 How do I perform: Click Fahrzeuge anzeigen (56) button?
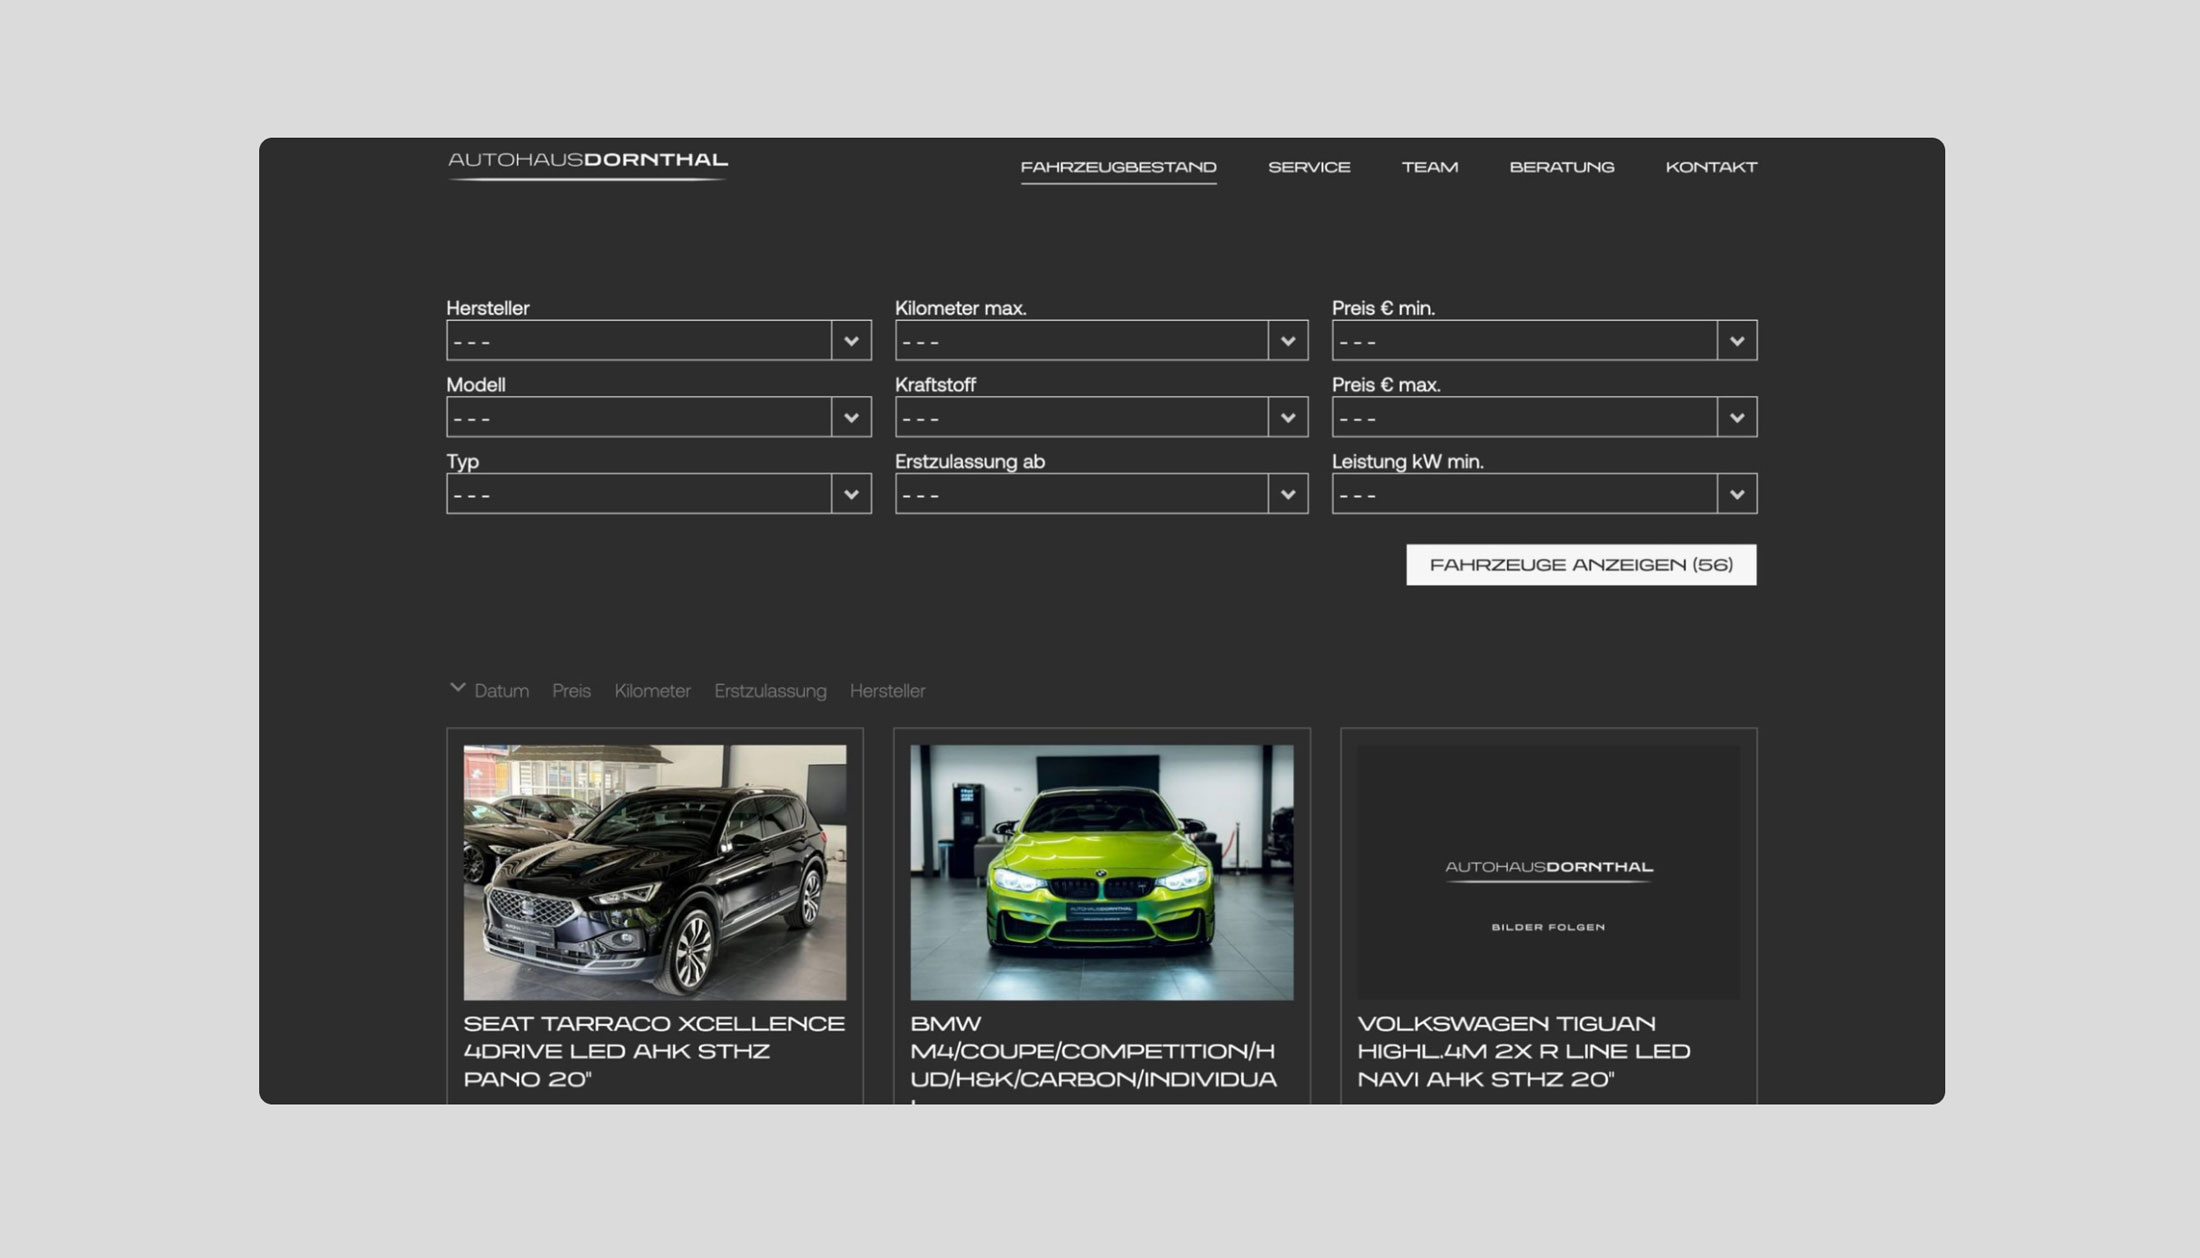point(1581,565)
